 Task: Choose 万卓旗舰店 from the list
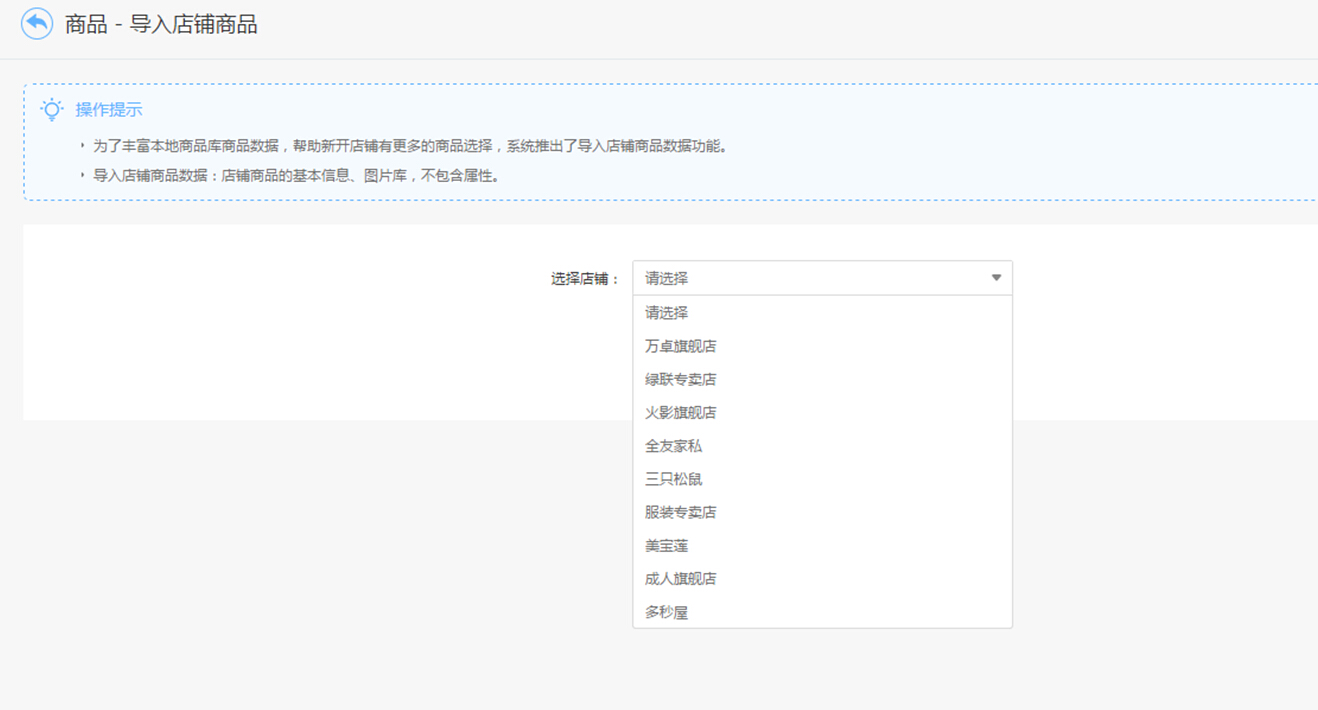(x=822, y=346)
